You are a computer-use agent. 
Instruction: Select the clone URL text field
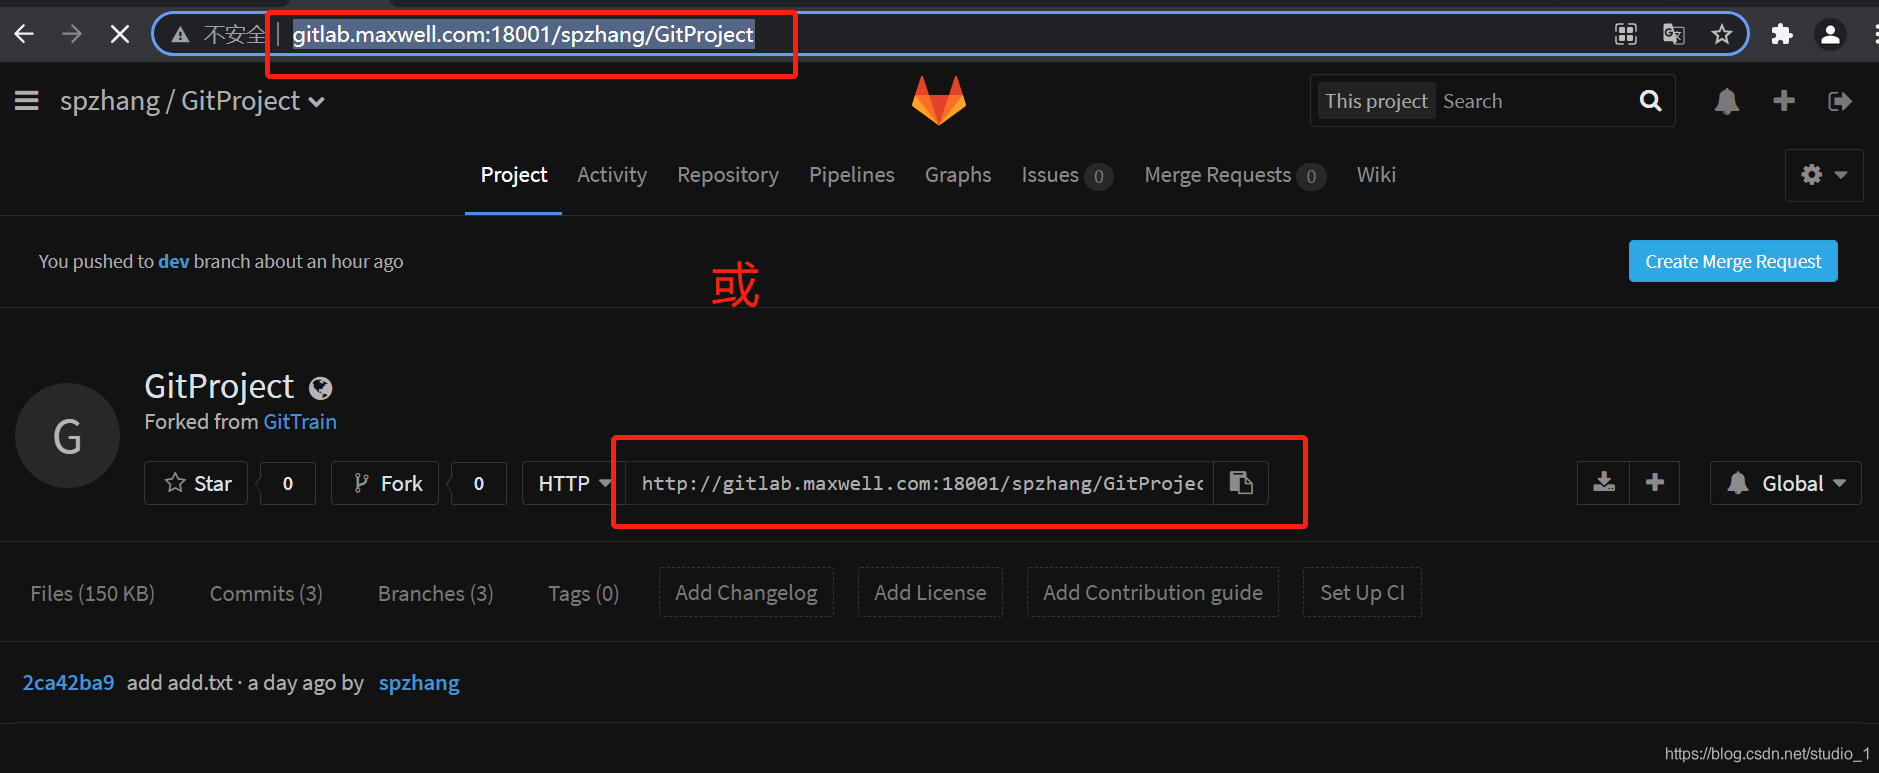pyautogui.click(x=920, y=483)
